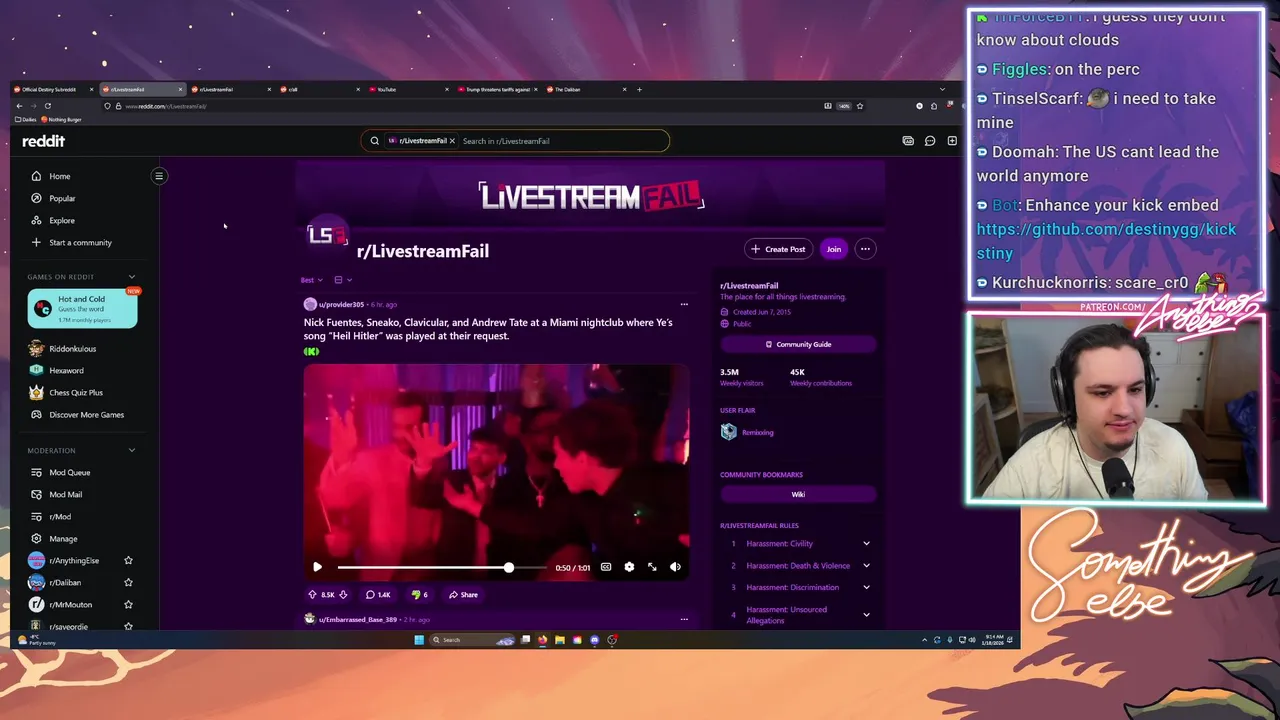The image size is (1280, 720).
Task: Click the award button showing 6
Action: tap(420, 595)
